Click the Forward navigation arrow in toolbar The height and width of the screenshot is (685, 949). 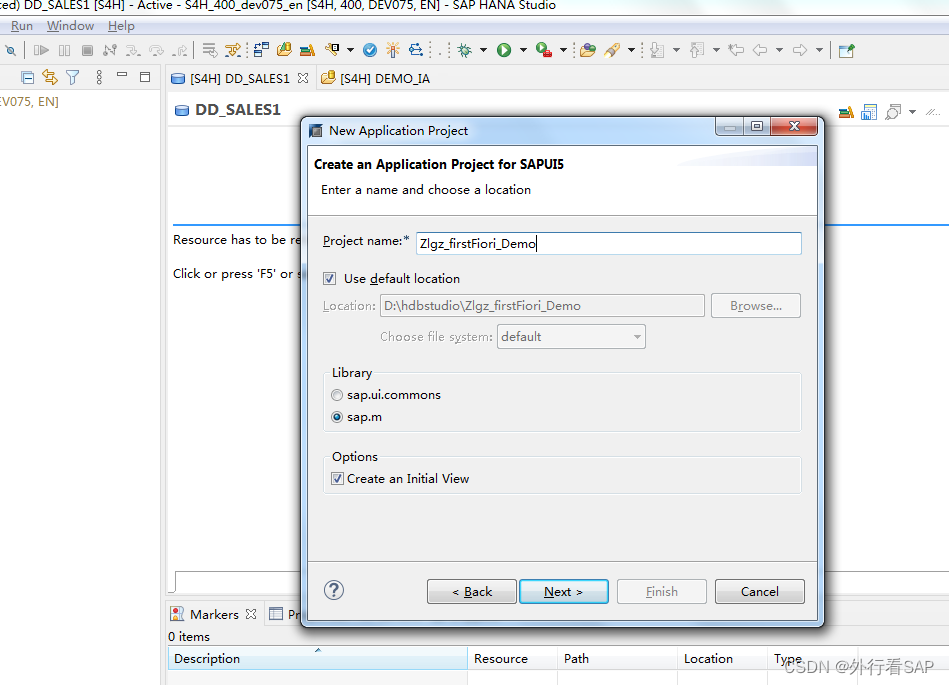pyautogui.click(x=800, y=50)
